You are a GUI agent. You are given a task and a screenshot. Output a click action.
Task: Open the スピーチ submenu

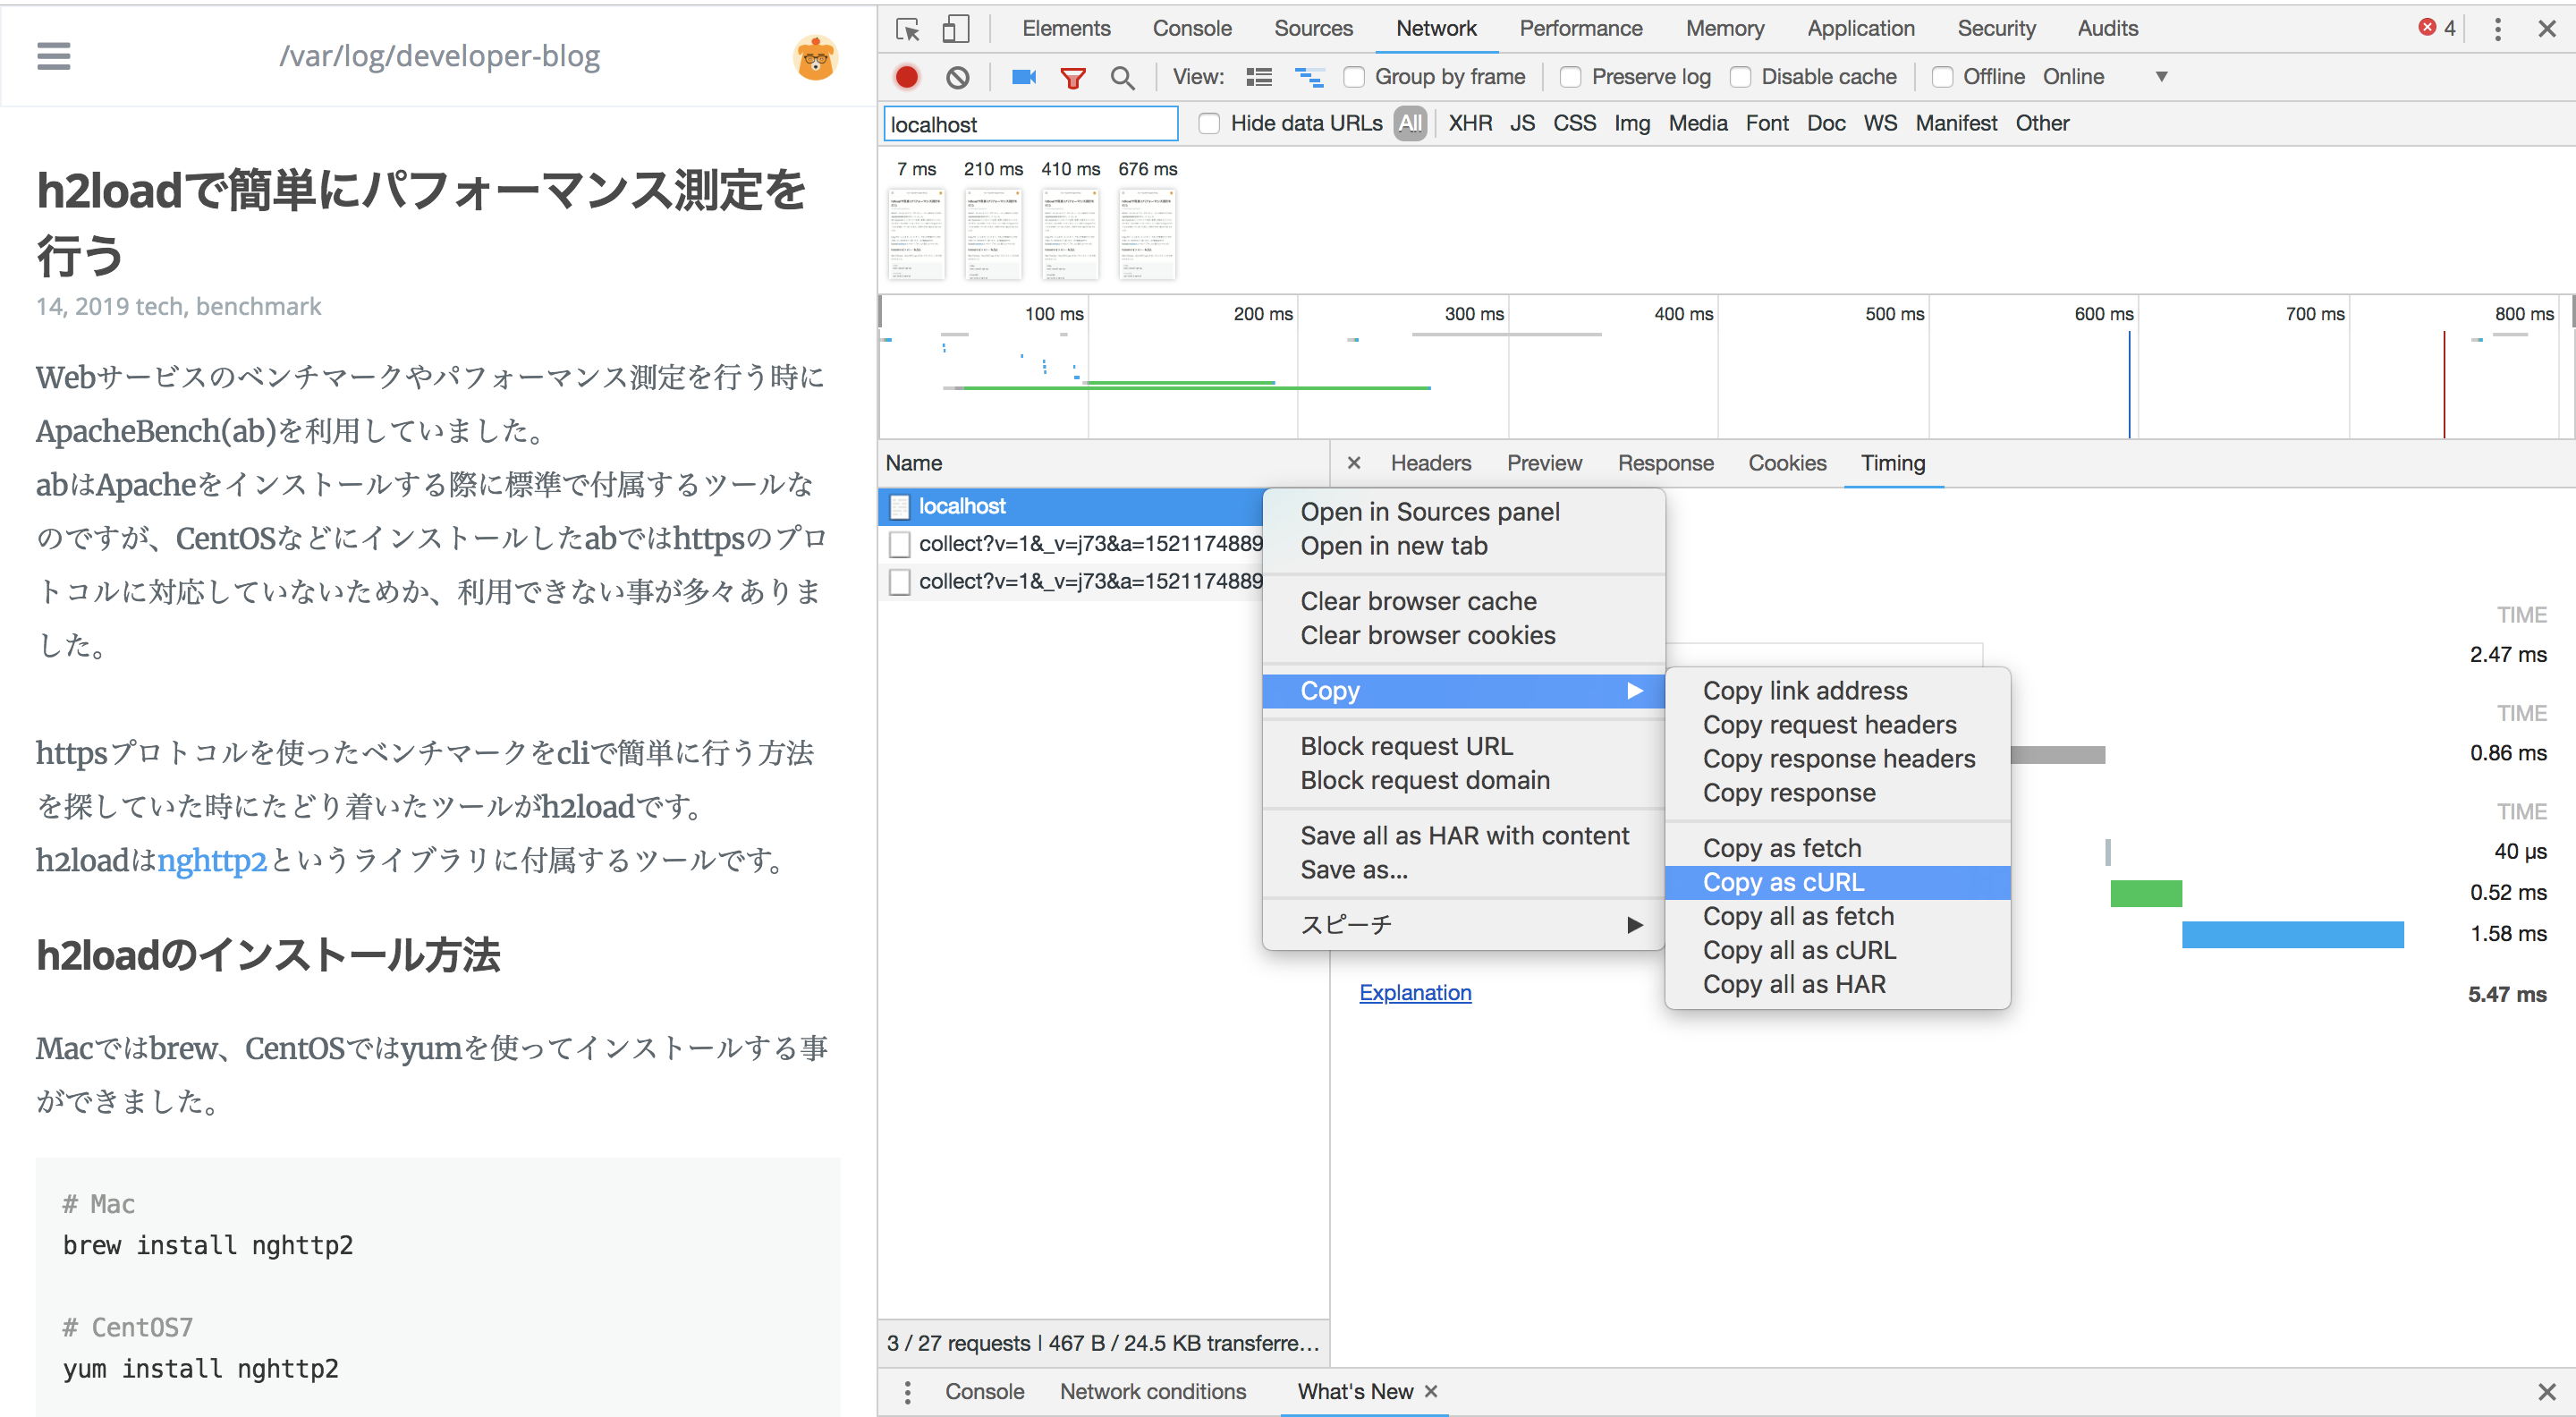[1462, 925]
